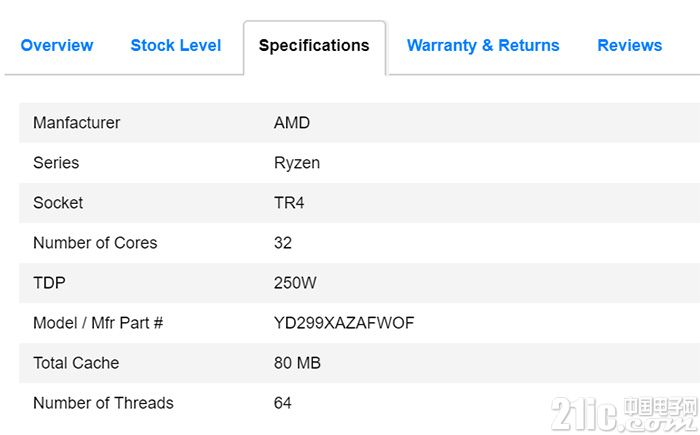This screenshot has height=435, width=700.
Task: Click the YD299XAZAFWOF part number
Action: [x=344, y=323]
